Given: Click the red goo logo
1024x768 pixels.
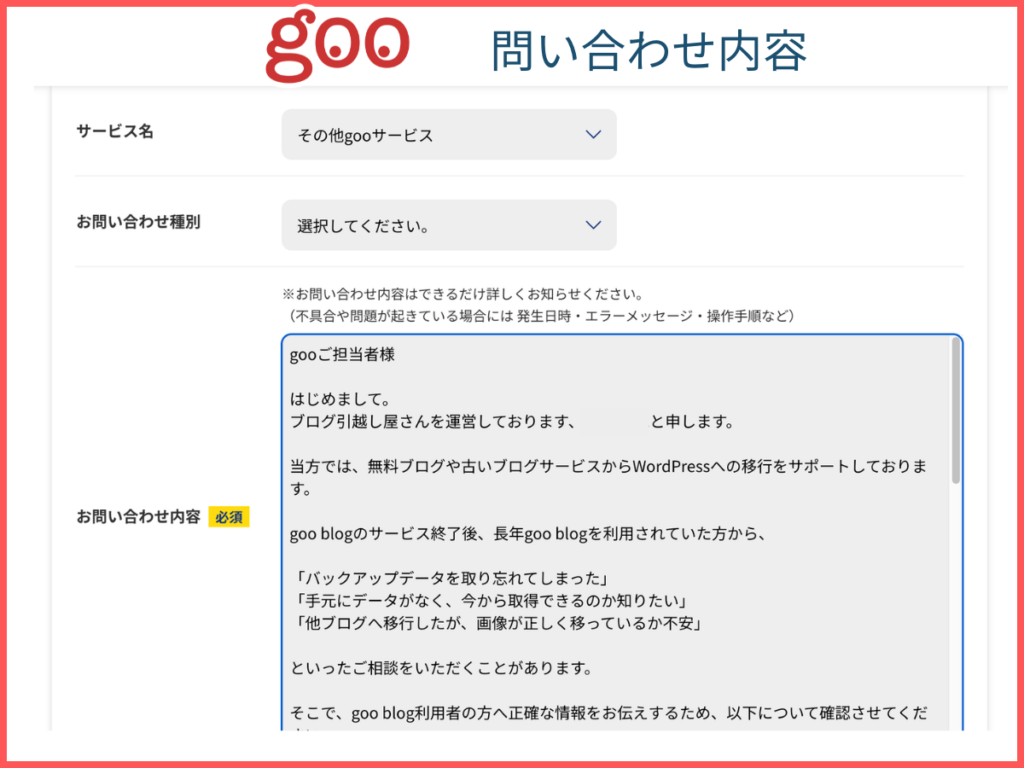Looking at the screenshot, I should pyautogui.click(x=338, y=46).
